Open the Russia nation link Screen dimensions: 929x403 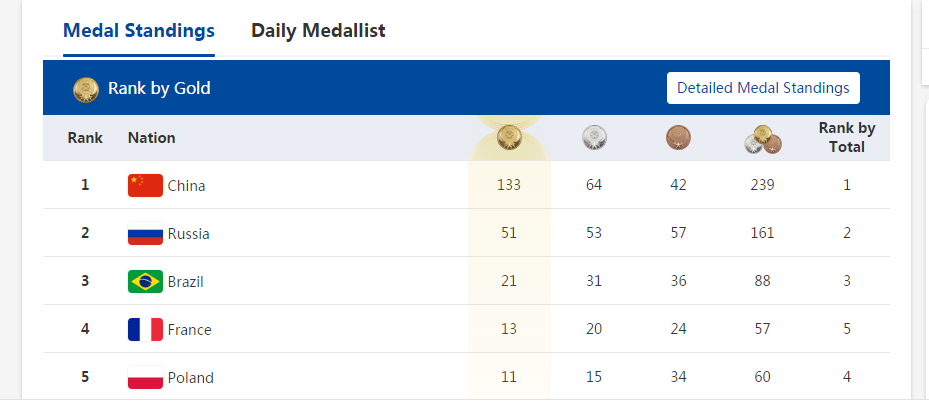[189, 233]
